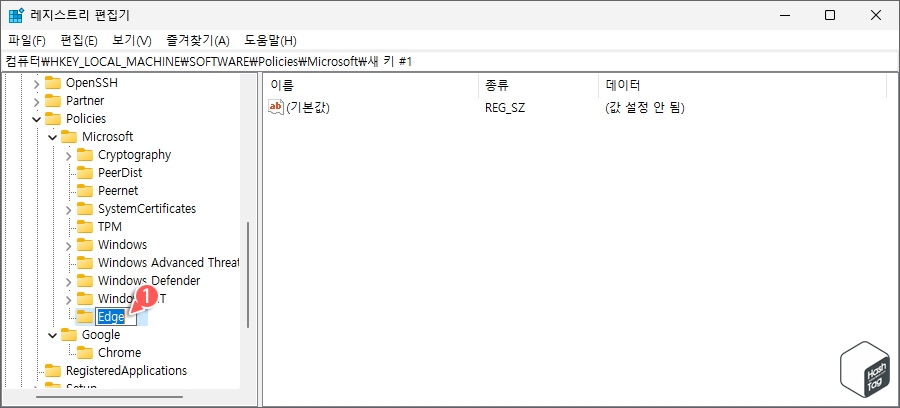Collapse the Policies key
Viewport: 900px width, 408px height.
point(37,119)
